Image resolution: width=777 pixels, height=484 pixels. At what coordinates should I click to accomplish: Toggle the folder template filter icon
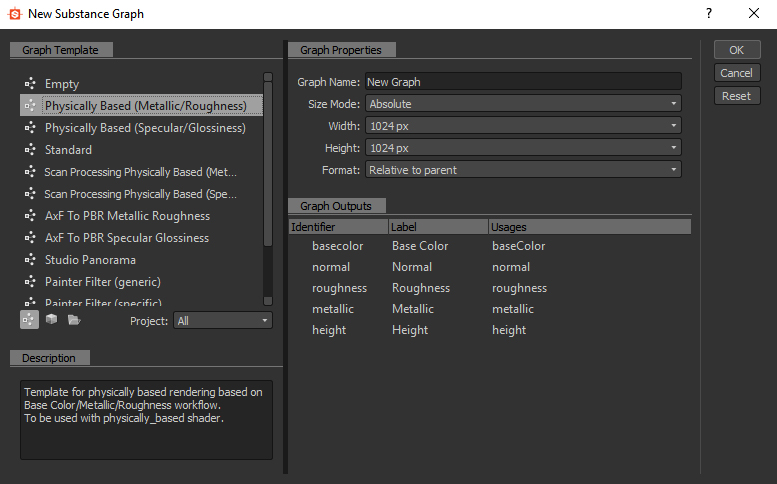click(x=73, y=320)
